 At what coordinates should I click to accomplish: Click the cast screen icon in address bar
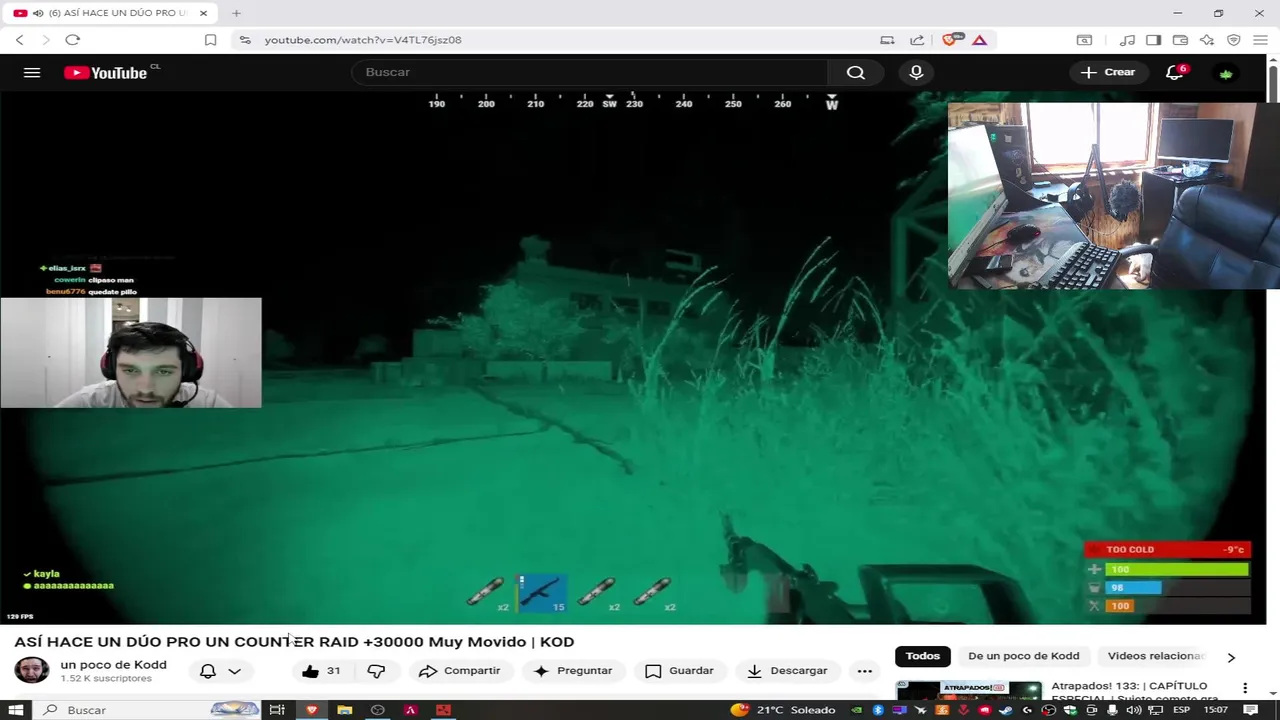point(887,40)
